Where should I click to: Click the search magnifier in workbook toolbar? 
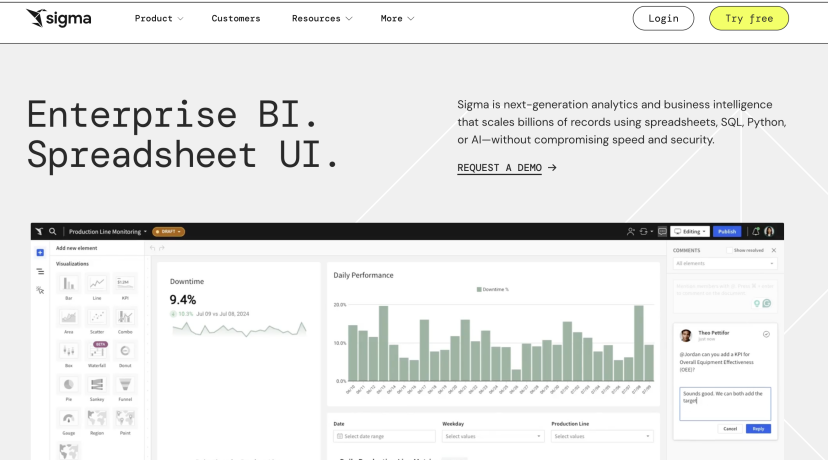(x=52, y=231)
